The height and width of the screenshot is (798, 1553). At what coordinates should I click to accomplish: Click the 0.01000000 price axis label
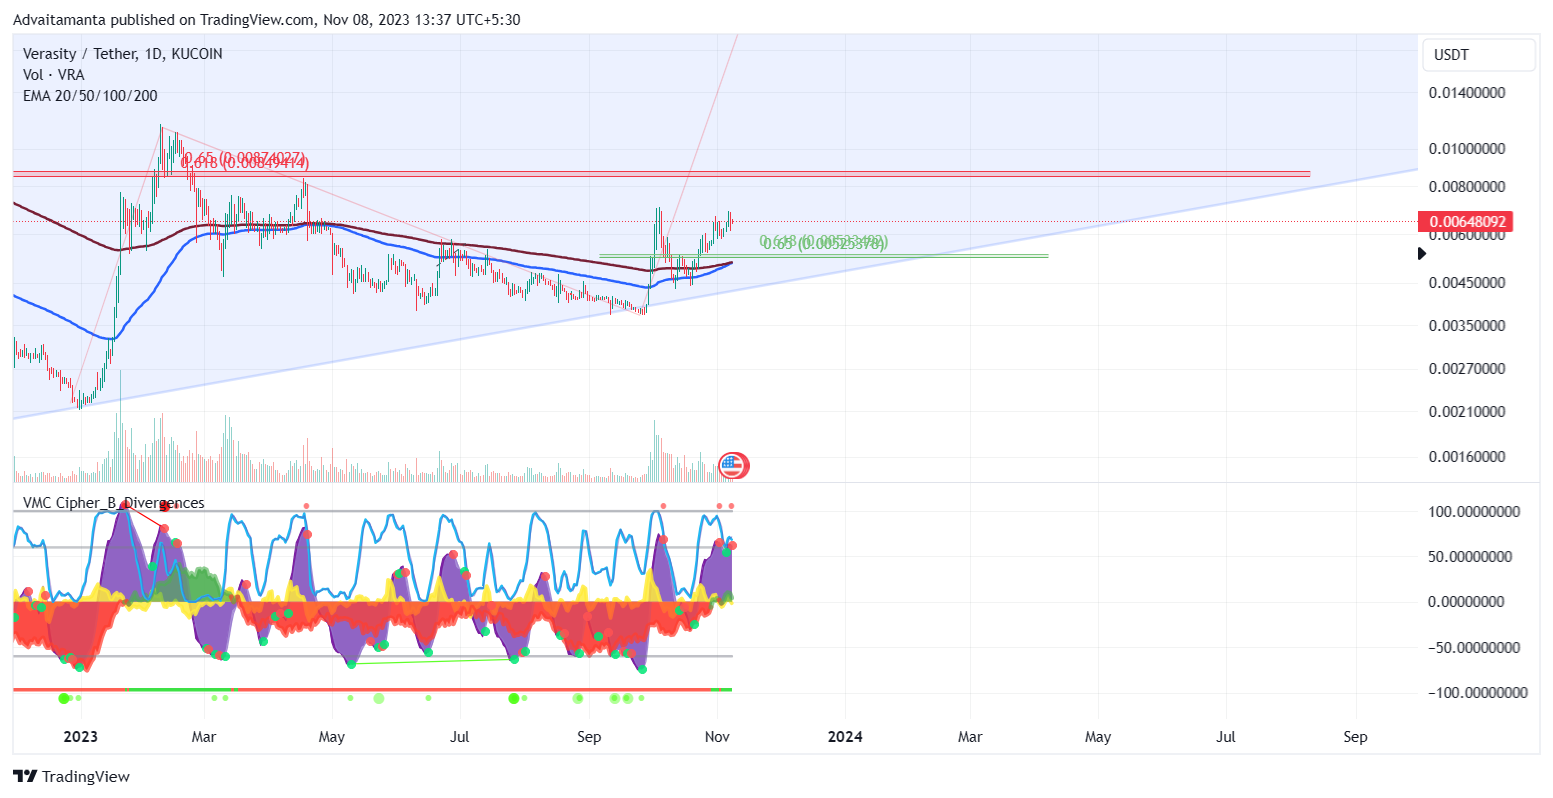click(x=1465, y=149)
